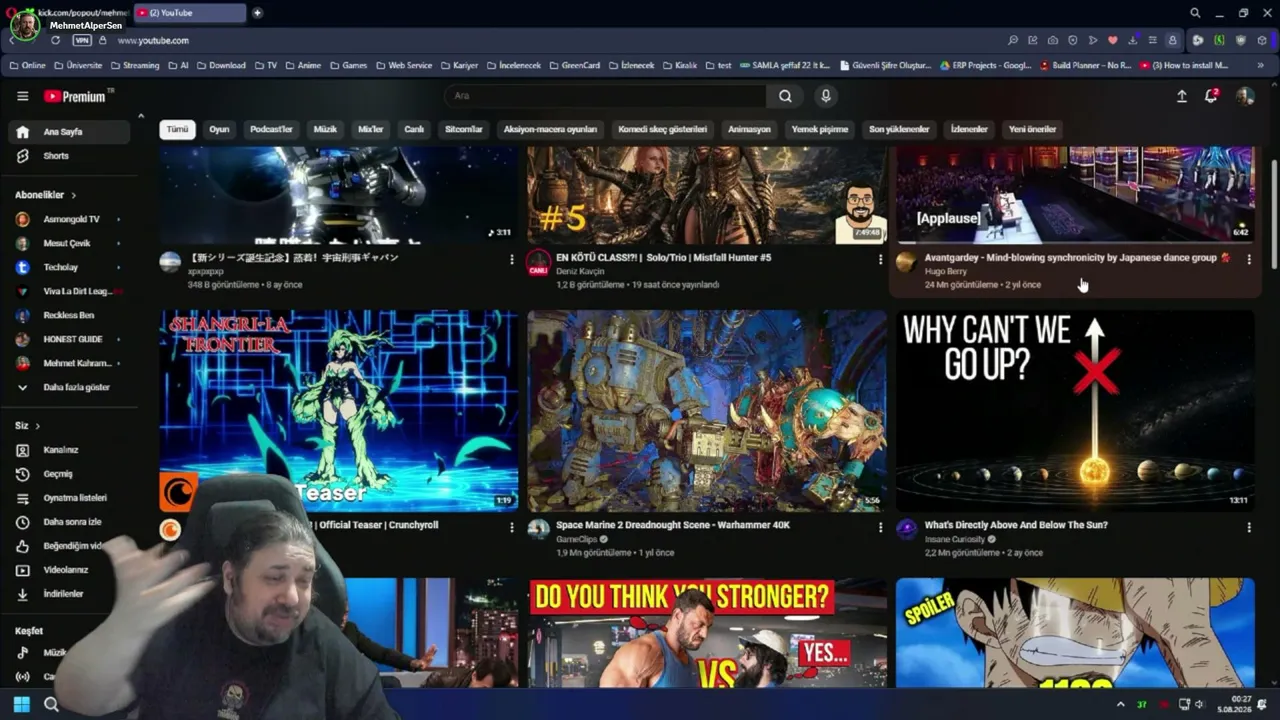This screenshot has width=1280, height=720.
Task: Start voice search with the microphone icon
Action: coord(825,96)
